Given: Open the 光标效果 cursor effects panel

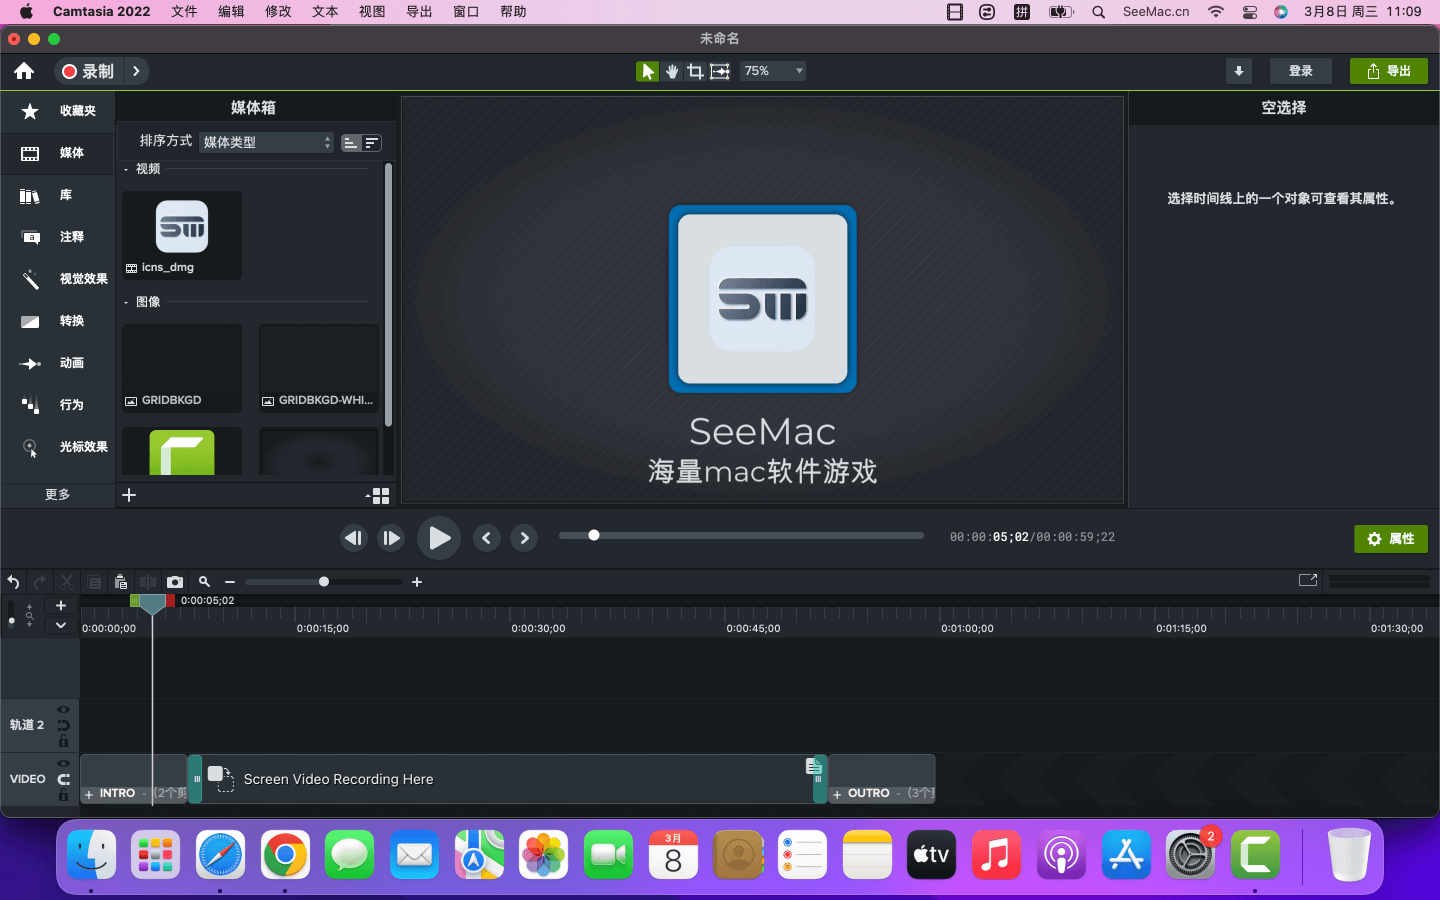Looking at the screenshot, I should tap(58, 447).
